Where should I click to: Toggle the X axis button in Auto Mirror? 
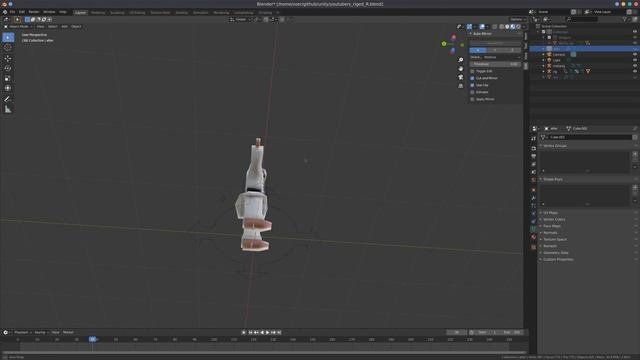coord(478,50)
